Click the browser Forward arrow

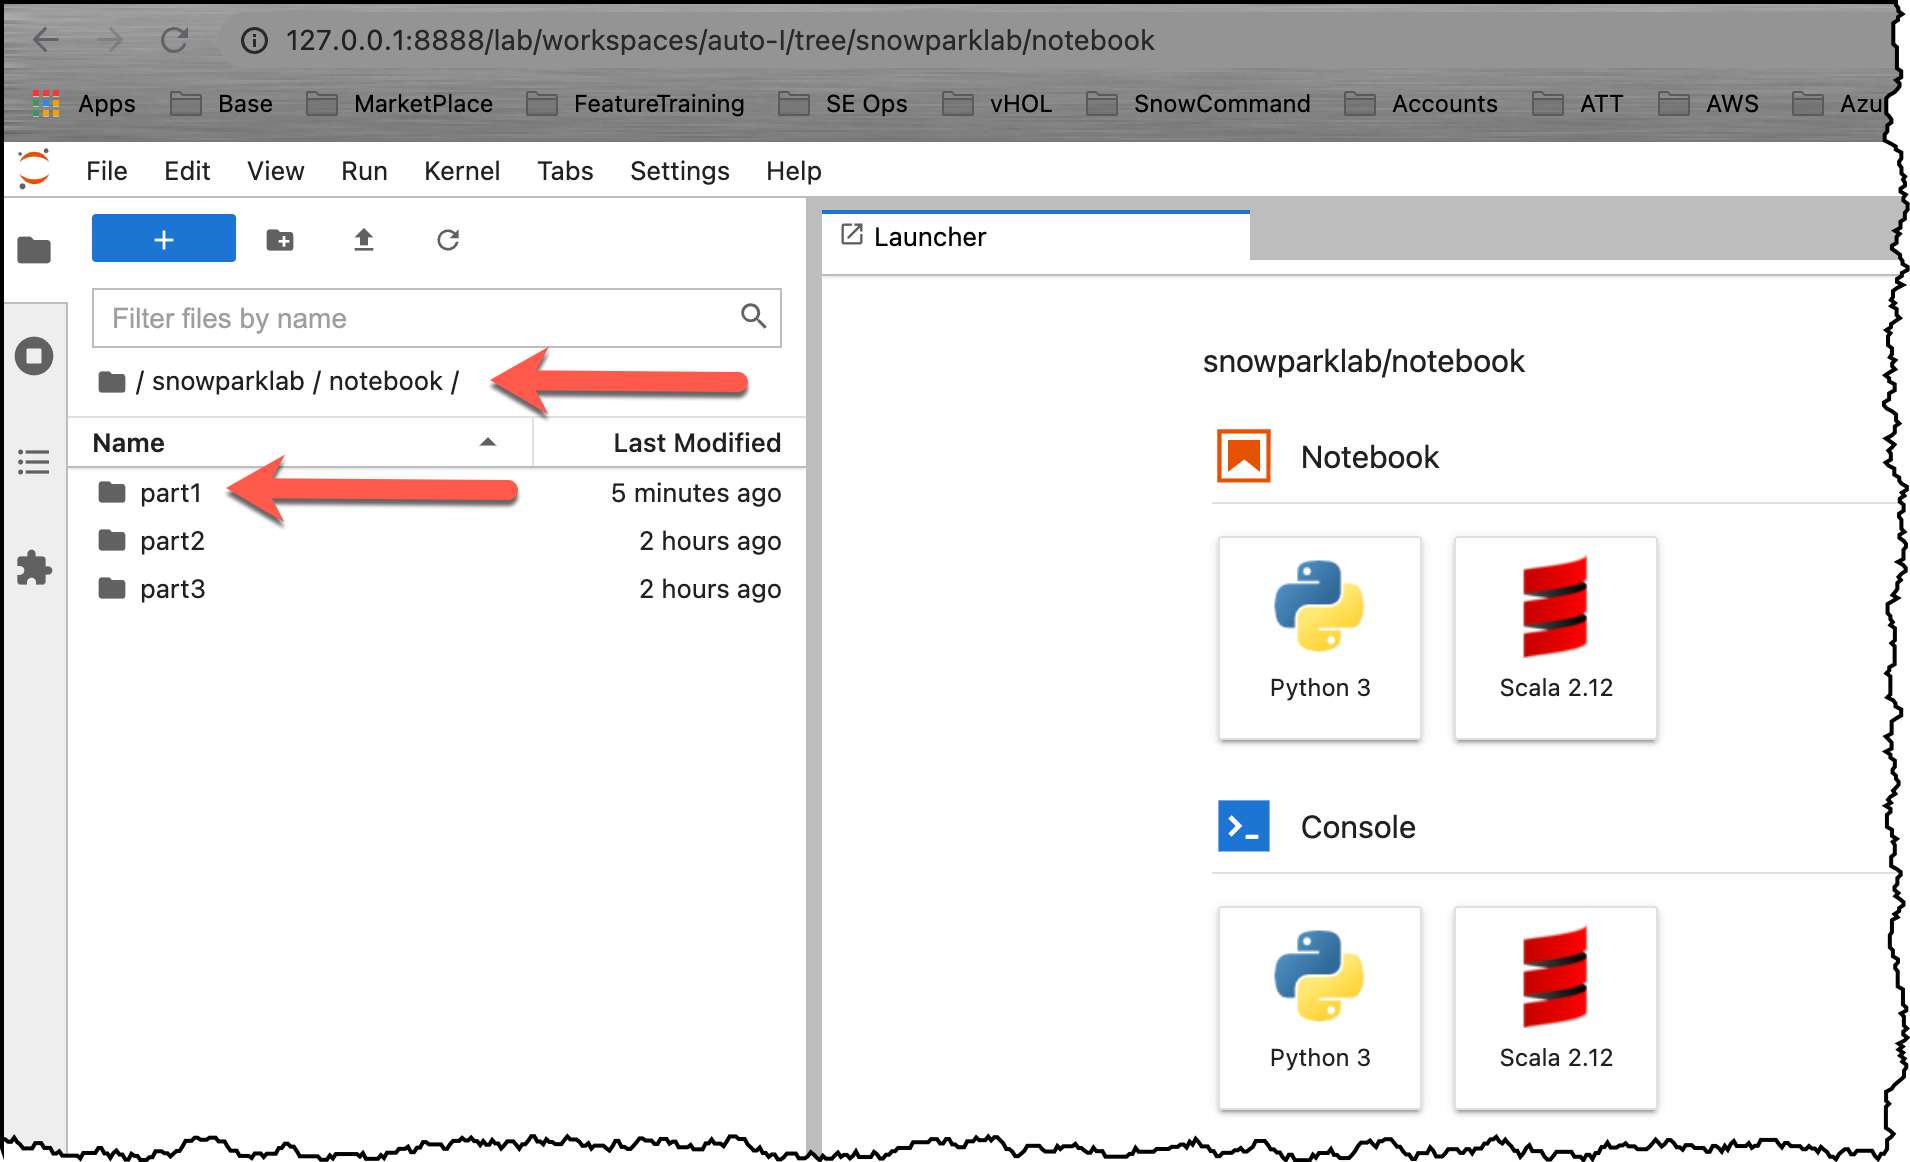(110, 40)
